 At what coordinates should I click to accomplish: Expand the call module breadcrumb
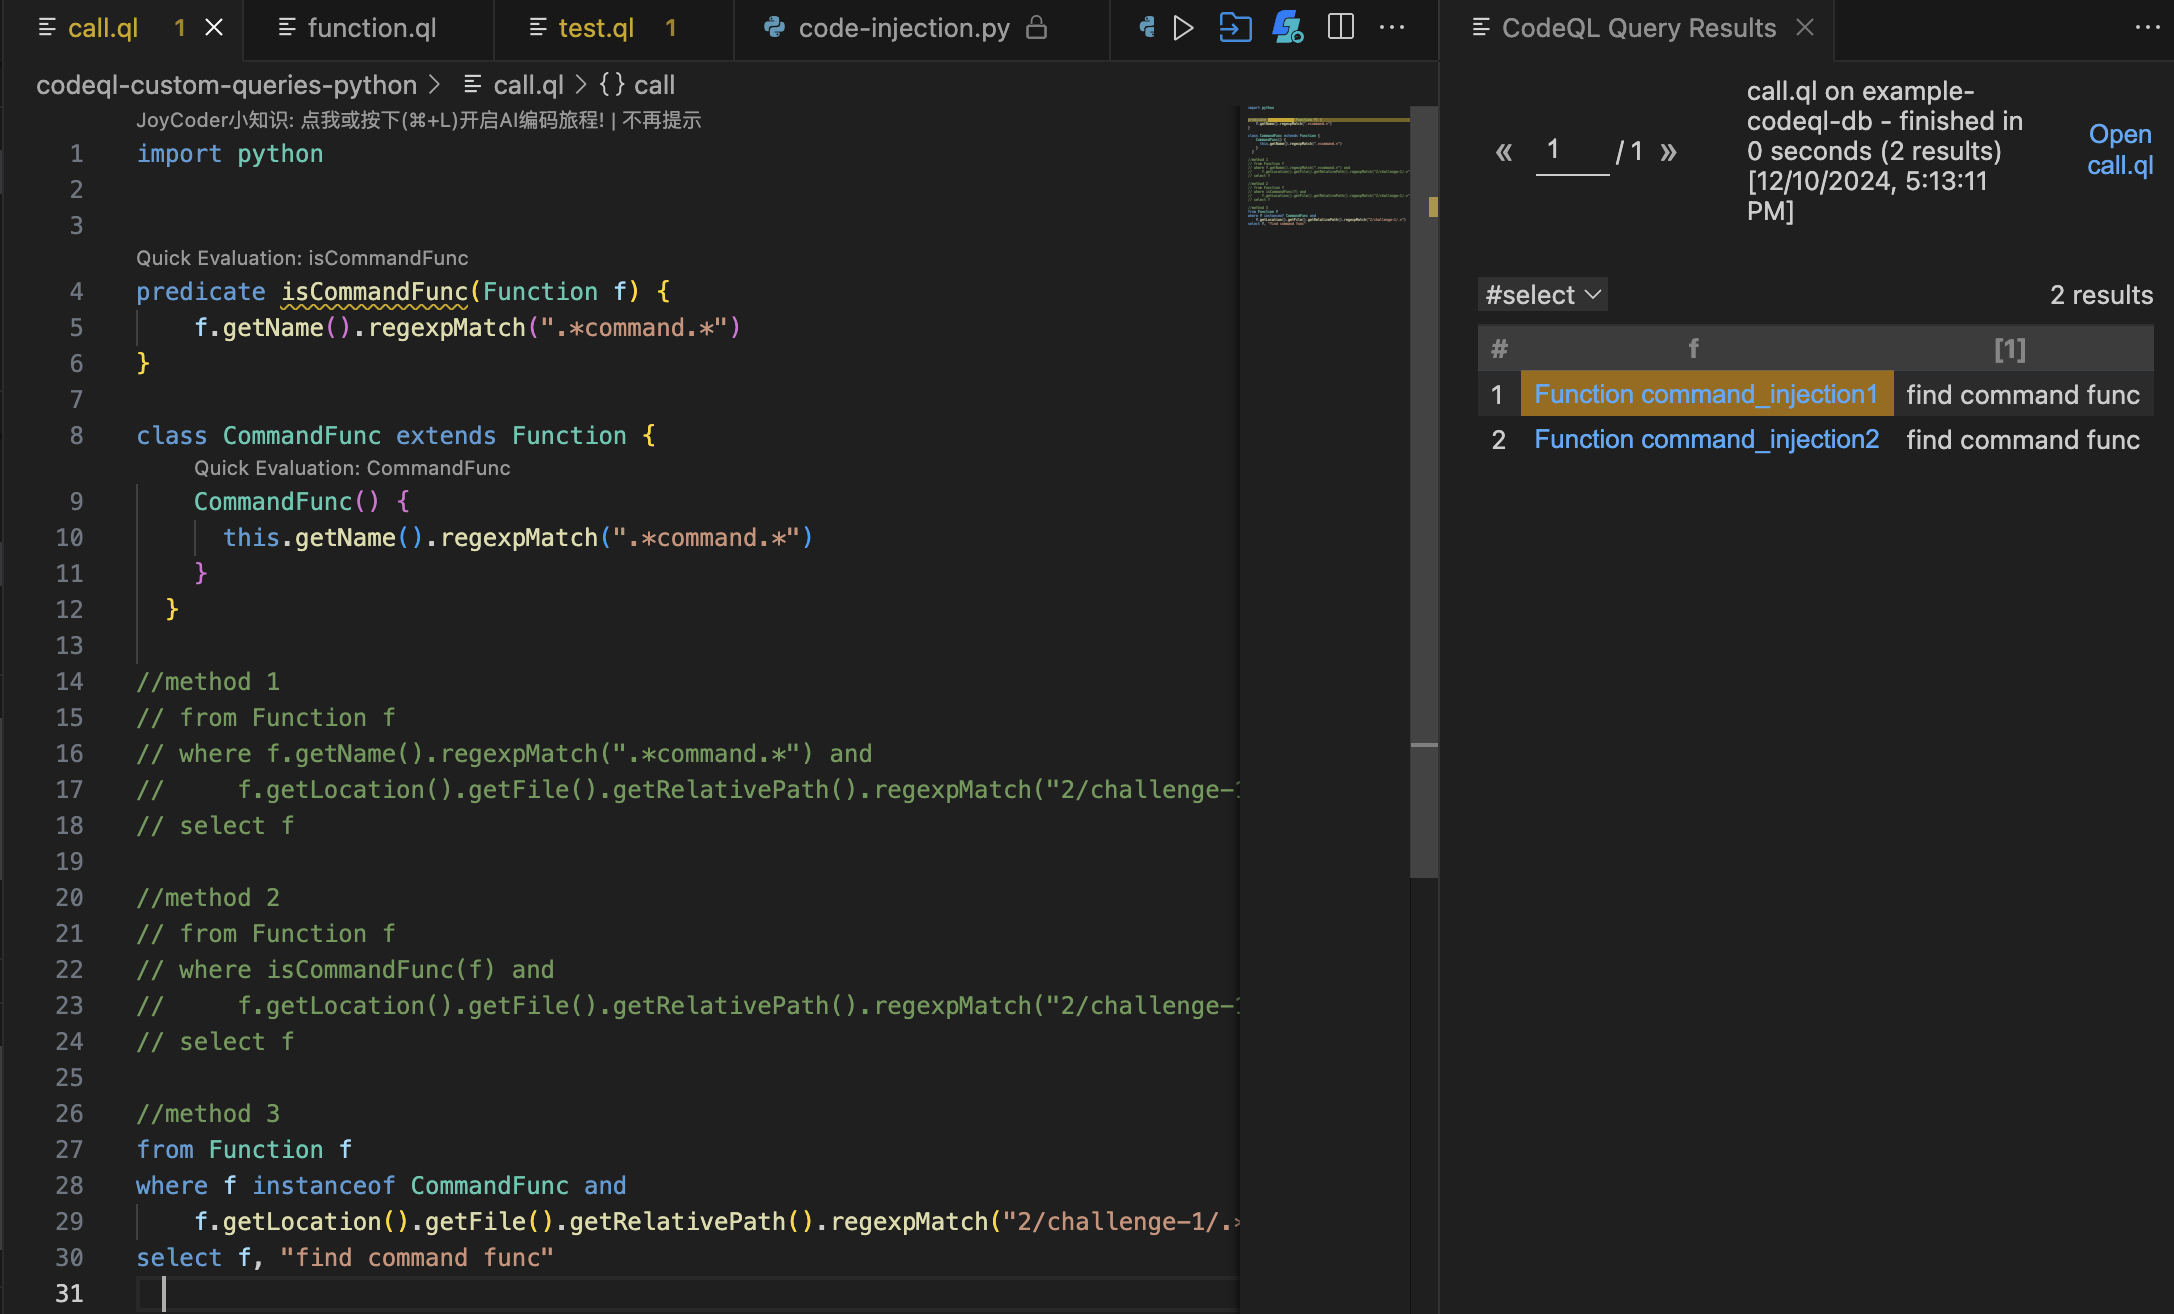[x=638, y=85]
